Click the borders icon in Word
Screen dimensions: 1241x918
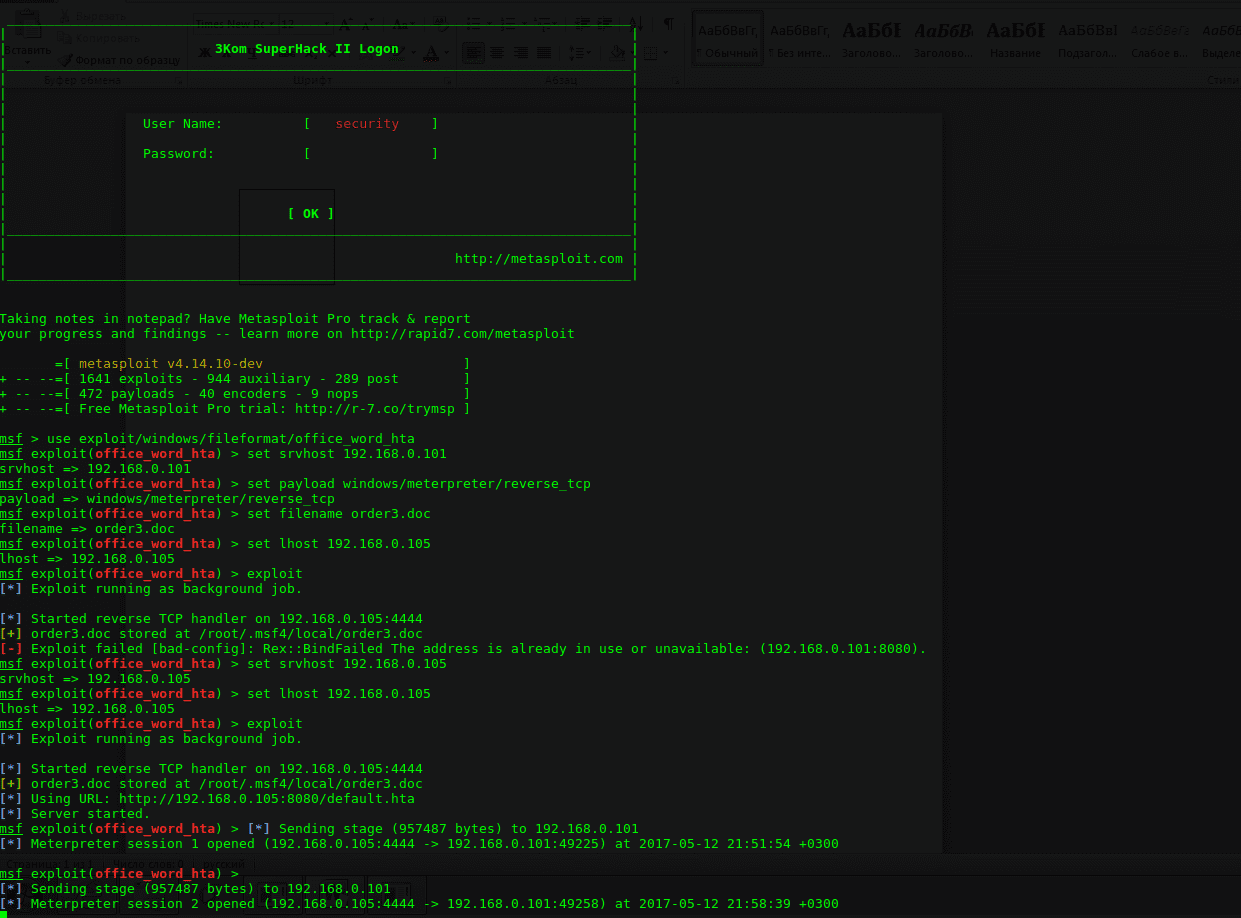pyautogui.click(x=652, y=52)
